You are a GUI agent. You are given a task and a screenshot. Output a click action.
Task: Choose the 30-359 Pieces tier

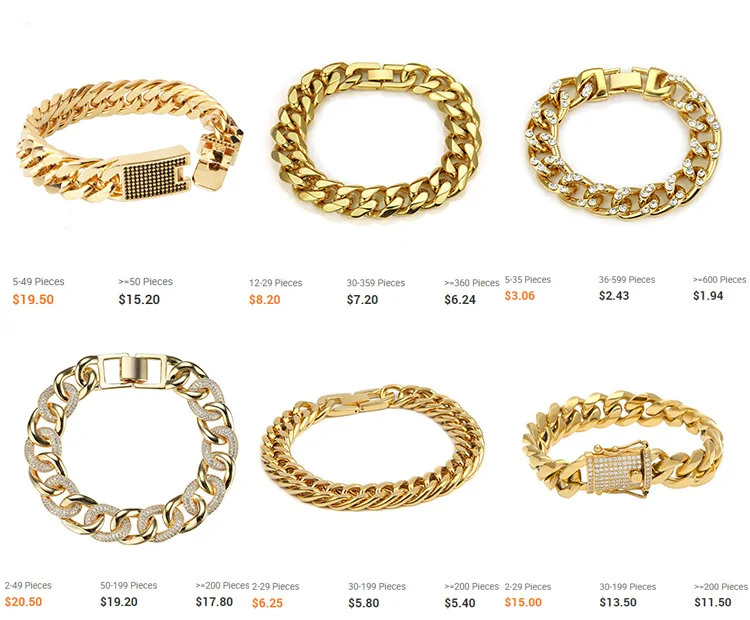click(375, 283)
